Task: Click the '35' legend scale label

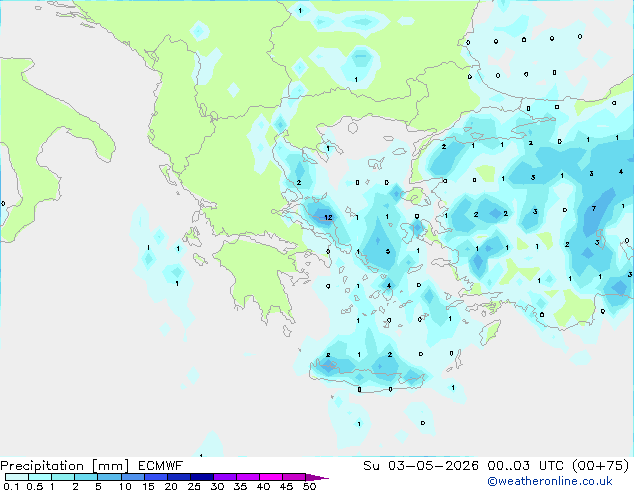Action: 240,486
